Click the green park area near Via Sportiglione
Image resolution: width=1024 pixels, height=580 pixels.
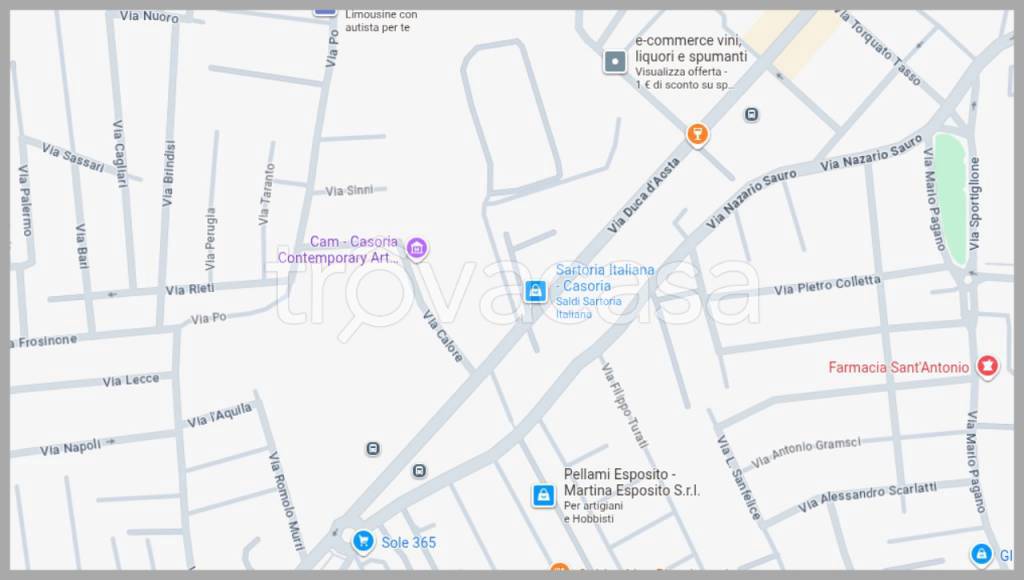(950, 199)
